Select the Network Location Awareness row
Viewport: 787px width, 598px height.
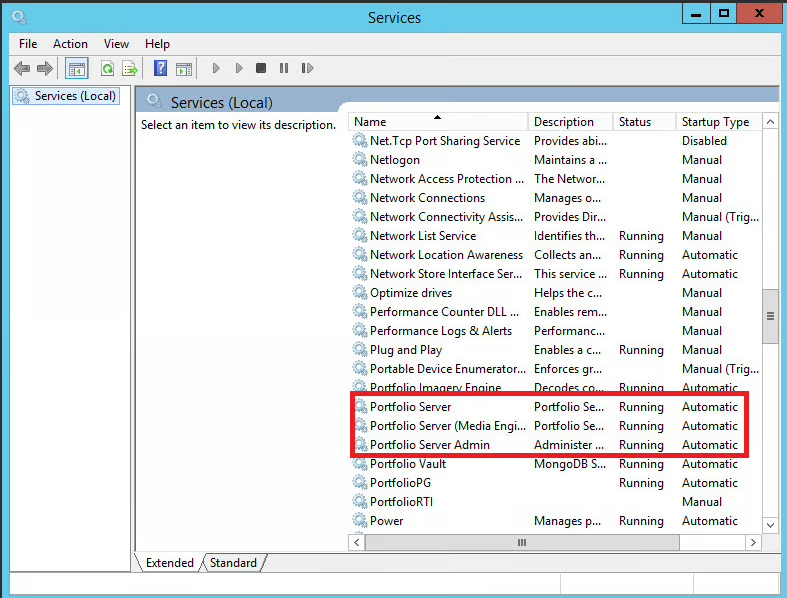[555, 255]
